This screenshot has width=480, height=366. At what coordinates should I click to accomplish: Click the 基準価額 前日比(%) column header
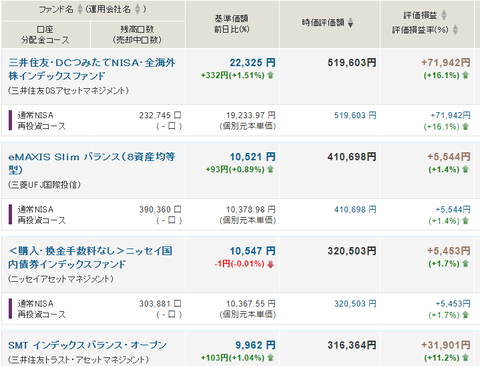pos(232,24)
